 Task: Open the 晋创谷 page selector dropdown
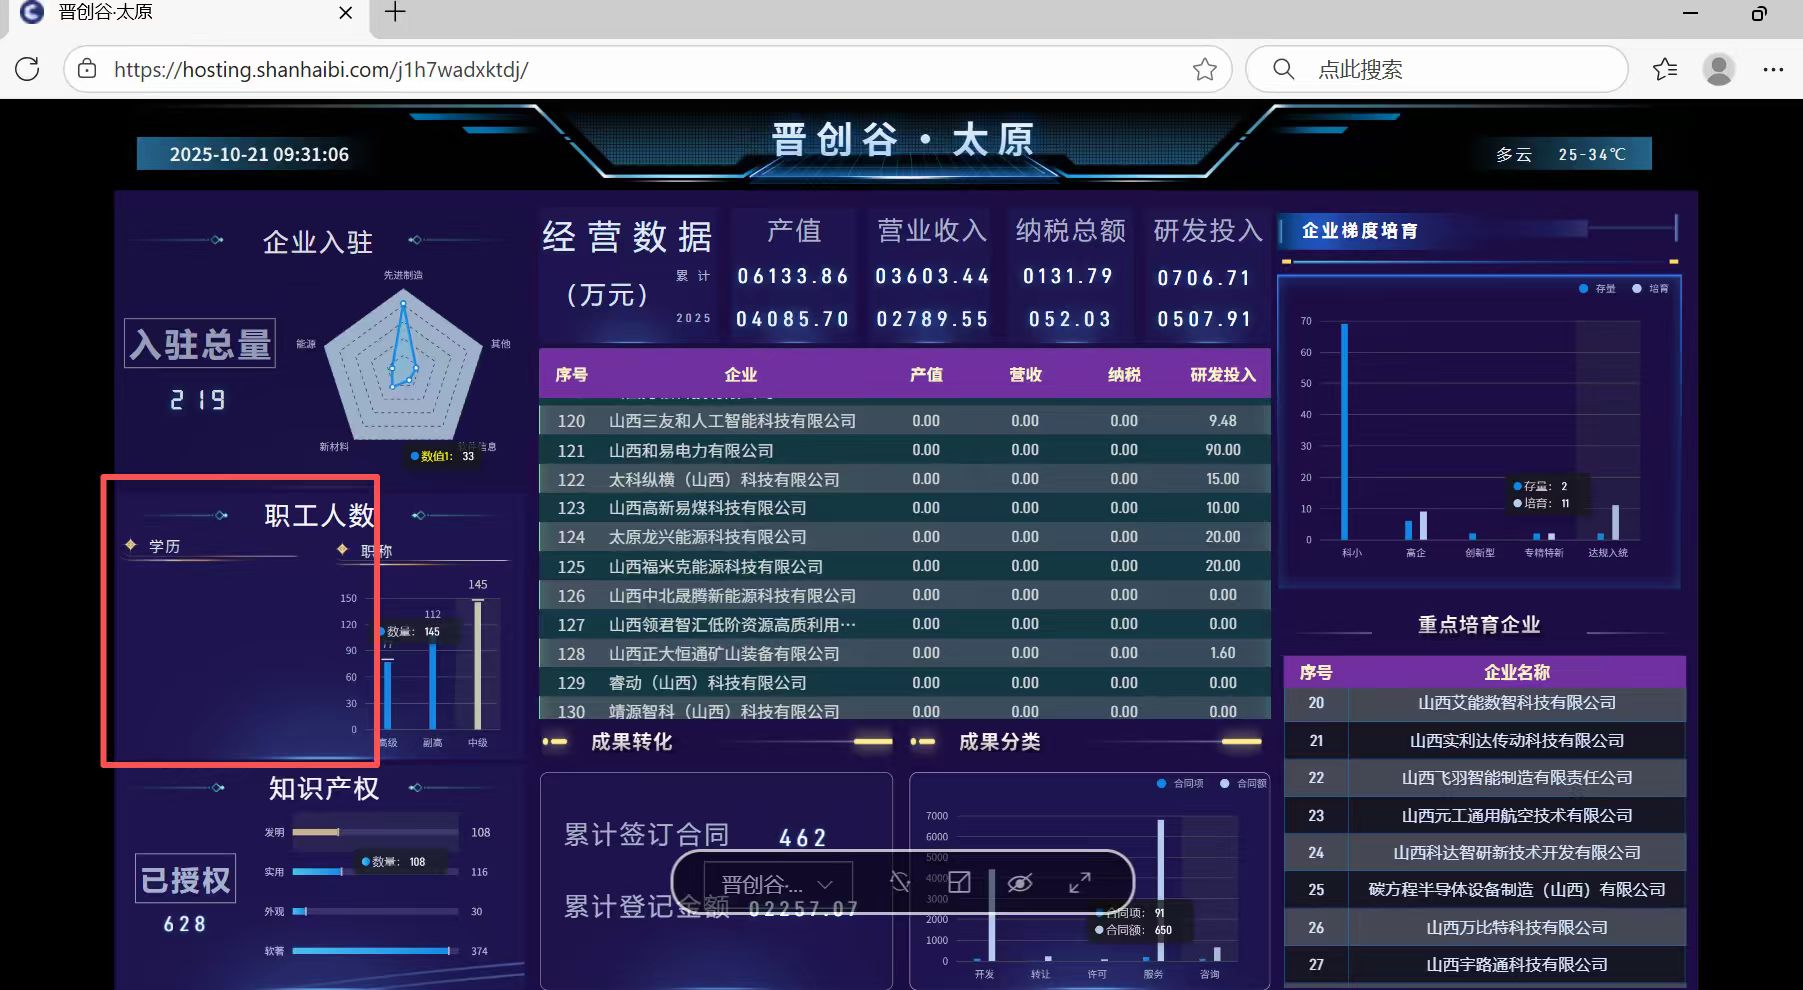778,884
